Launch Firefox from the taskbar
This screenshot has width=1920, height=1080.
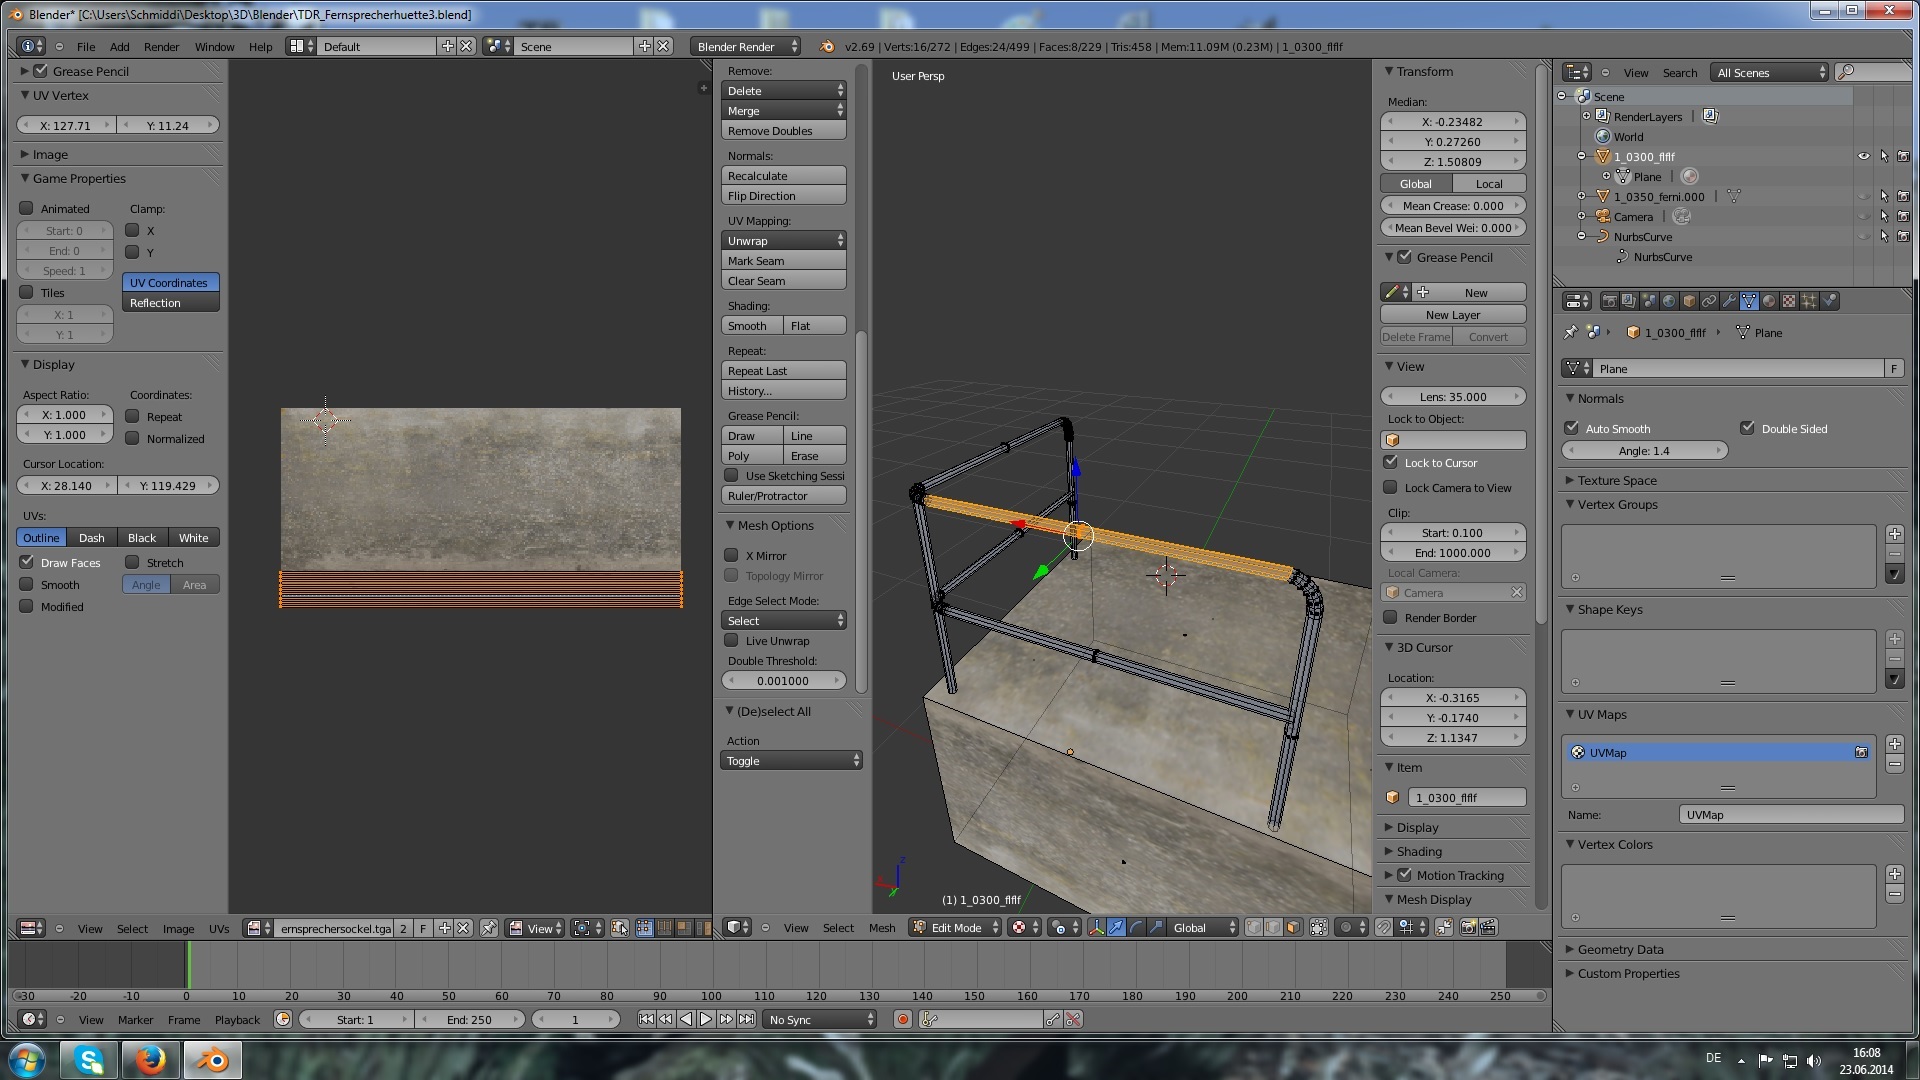point(150,1059)
